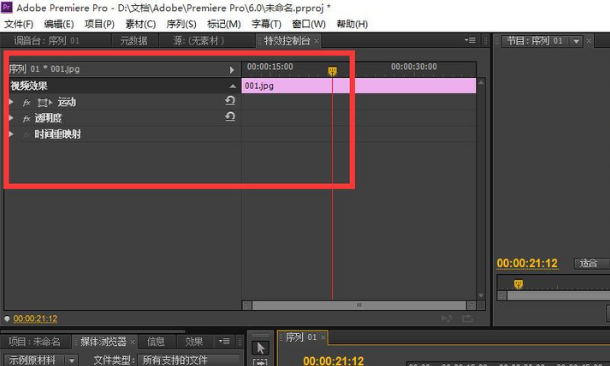610x366 pixels.
Task: Click the program monitor playhead marker
Action: 518,284
